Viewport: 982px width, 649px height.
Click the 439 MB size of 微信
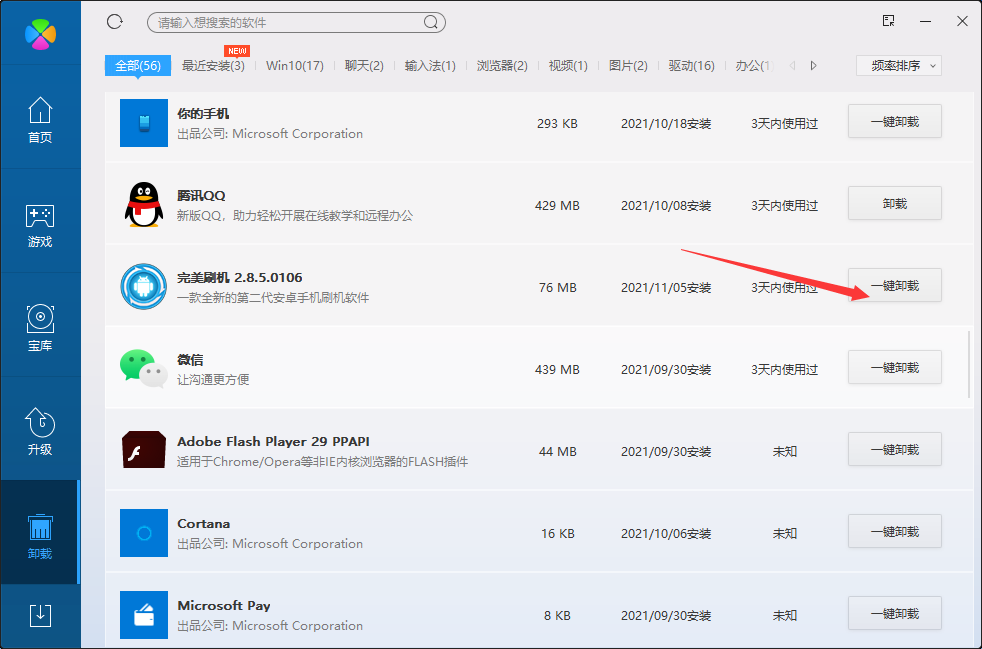pos(557,370)
